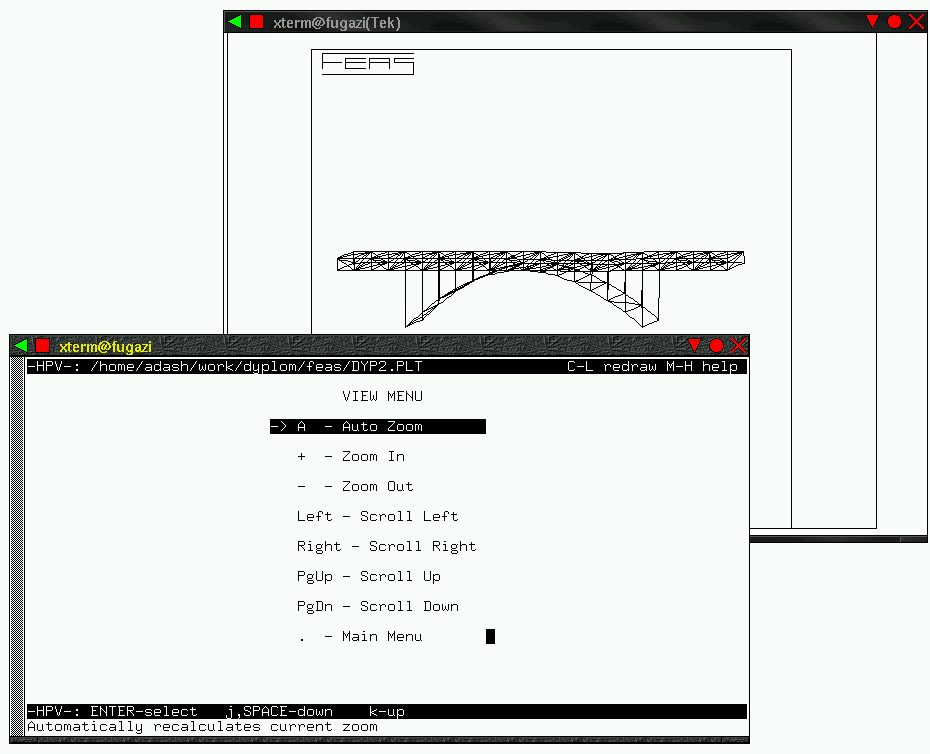Pick the Scroll Up menu entry

tap(368, 577)
